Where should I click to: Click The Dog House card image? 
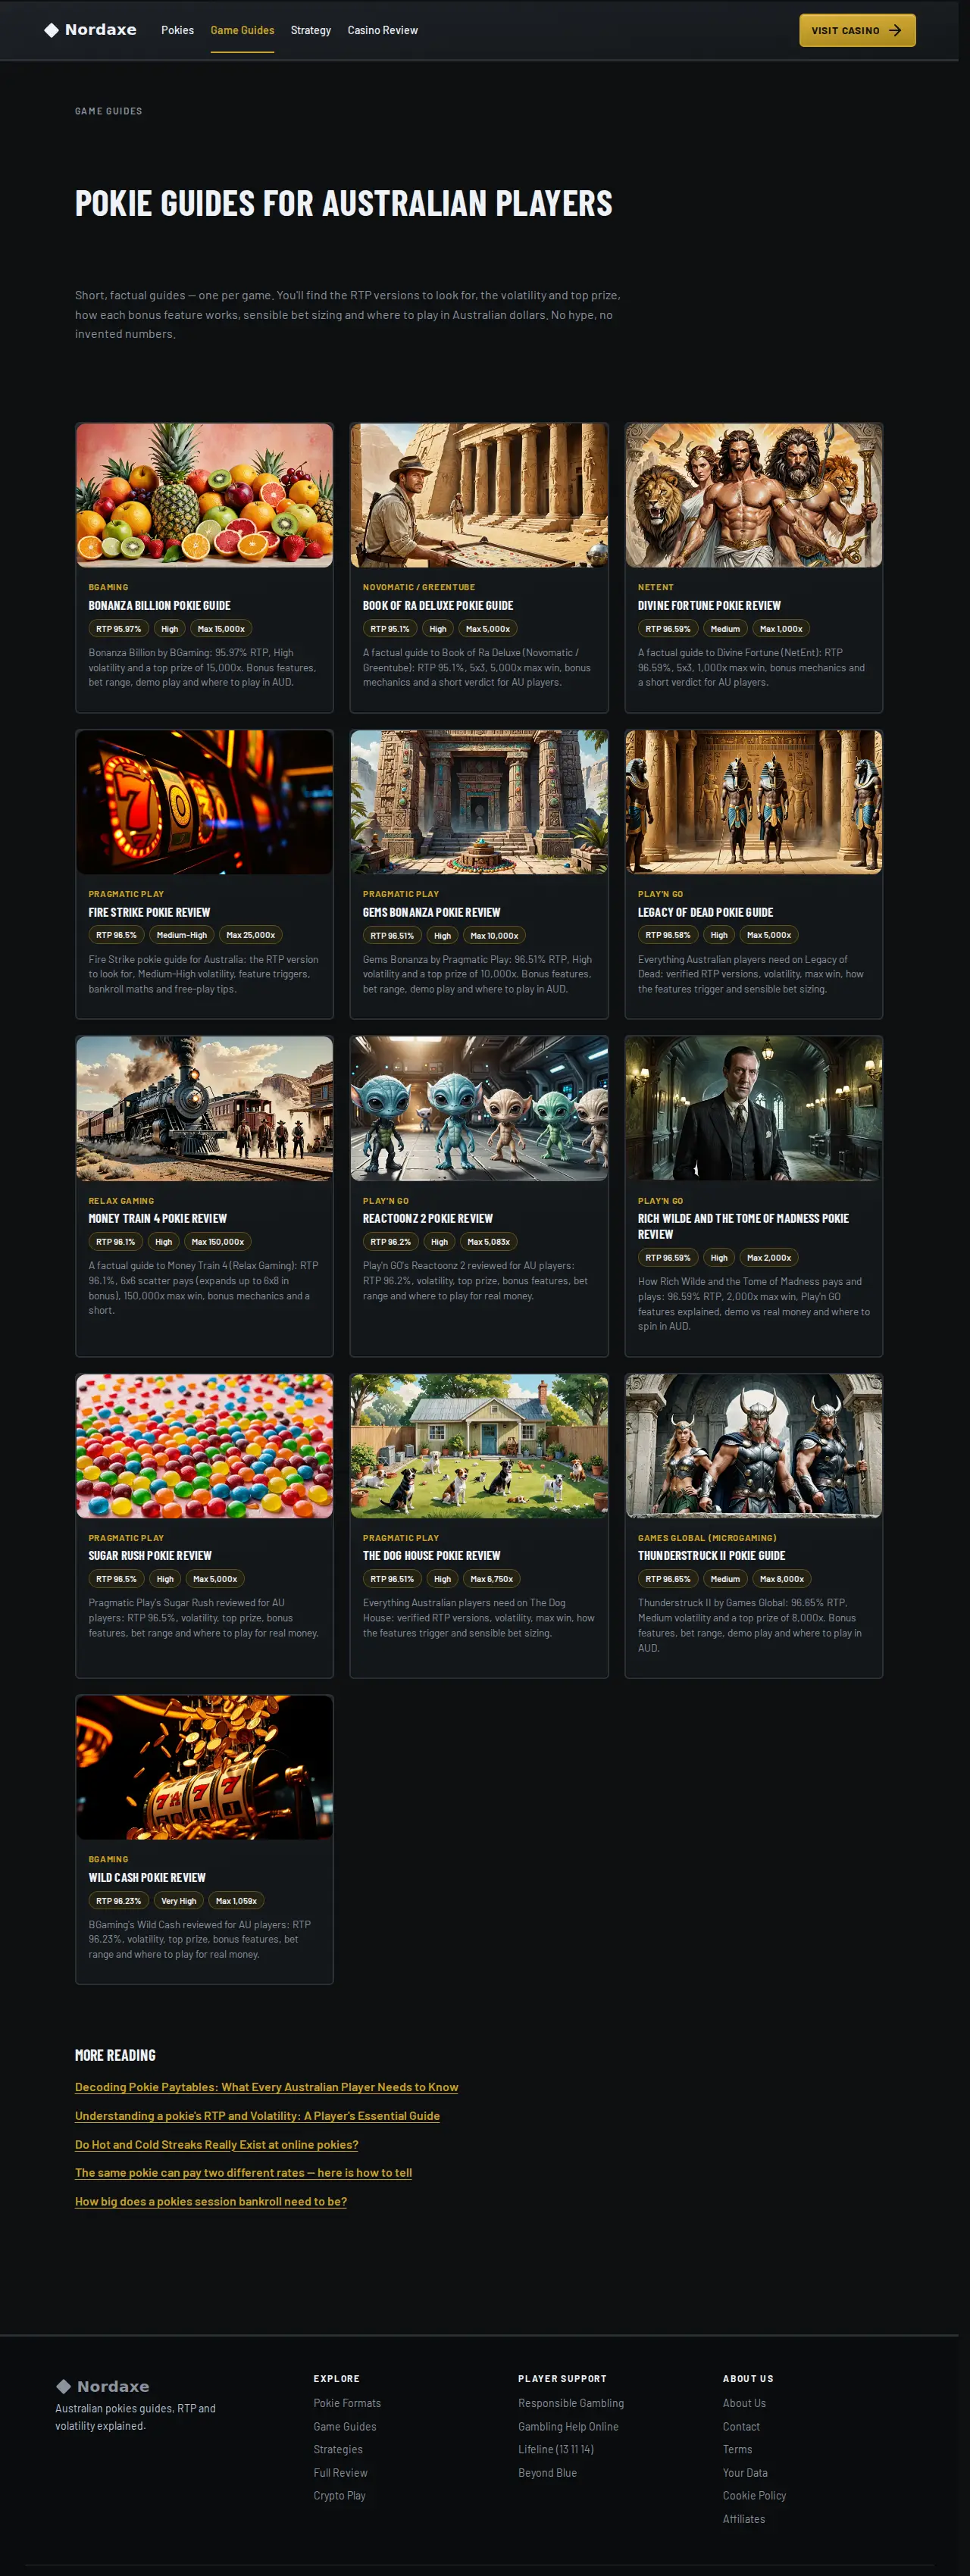pos(479,1446)
